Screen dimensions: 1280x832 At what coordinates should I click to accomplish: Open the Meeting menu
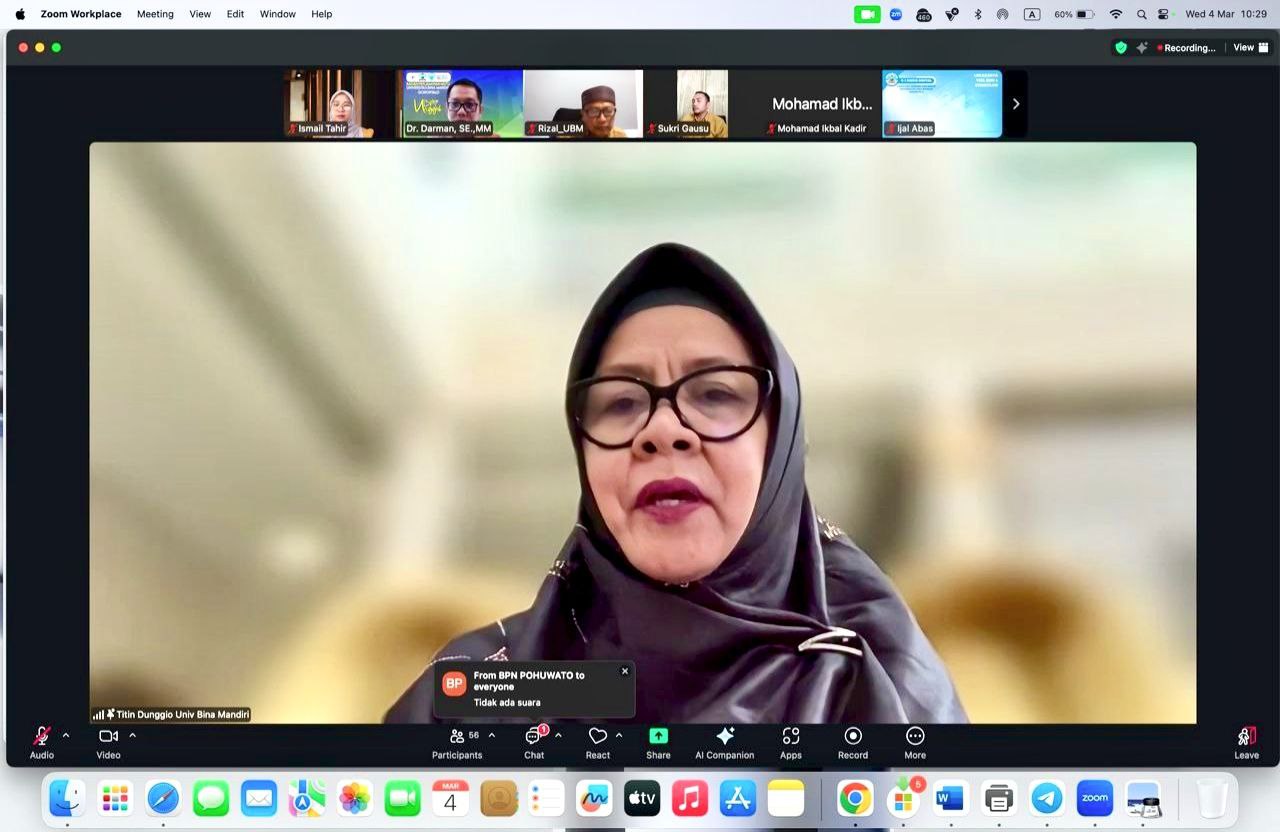pos(155,13)
